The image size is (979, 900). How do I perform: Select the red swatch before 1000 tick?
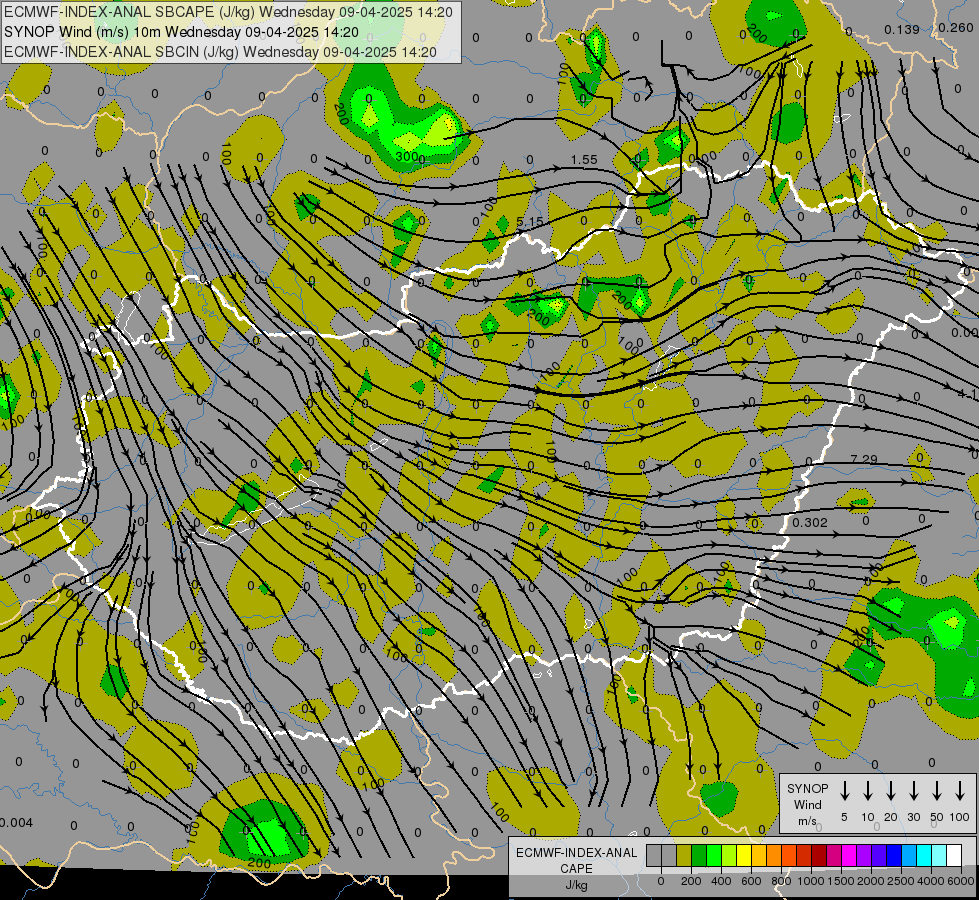(804, 855)
